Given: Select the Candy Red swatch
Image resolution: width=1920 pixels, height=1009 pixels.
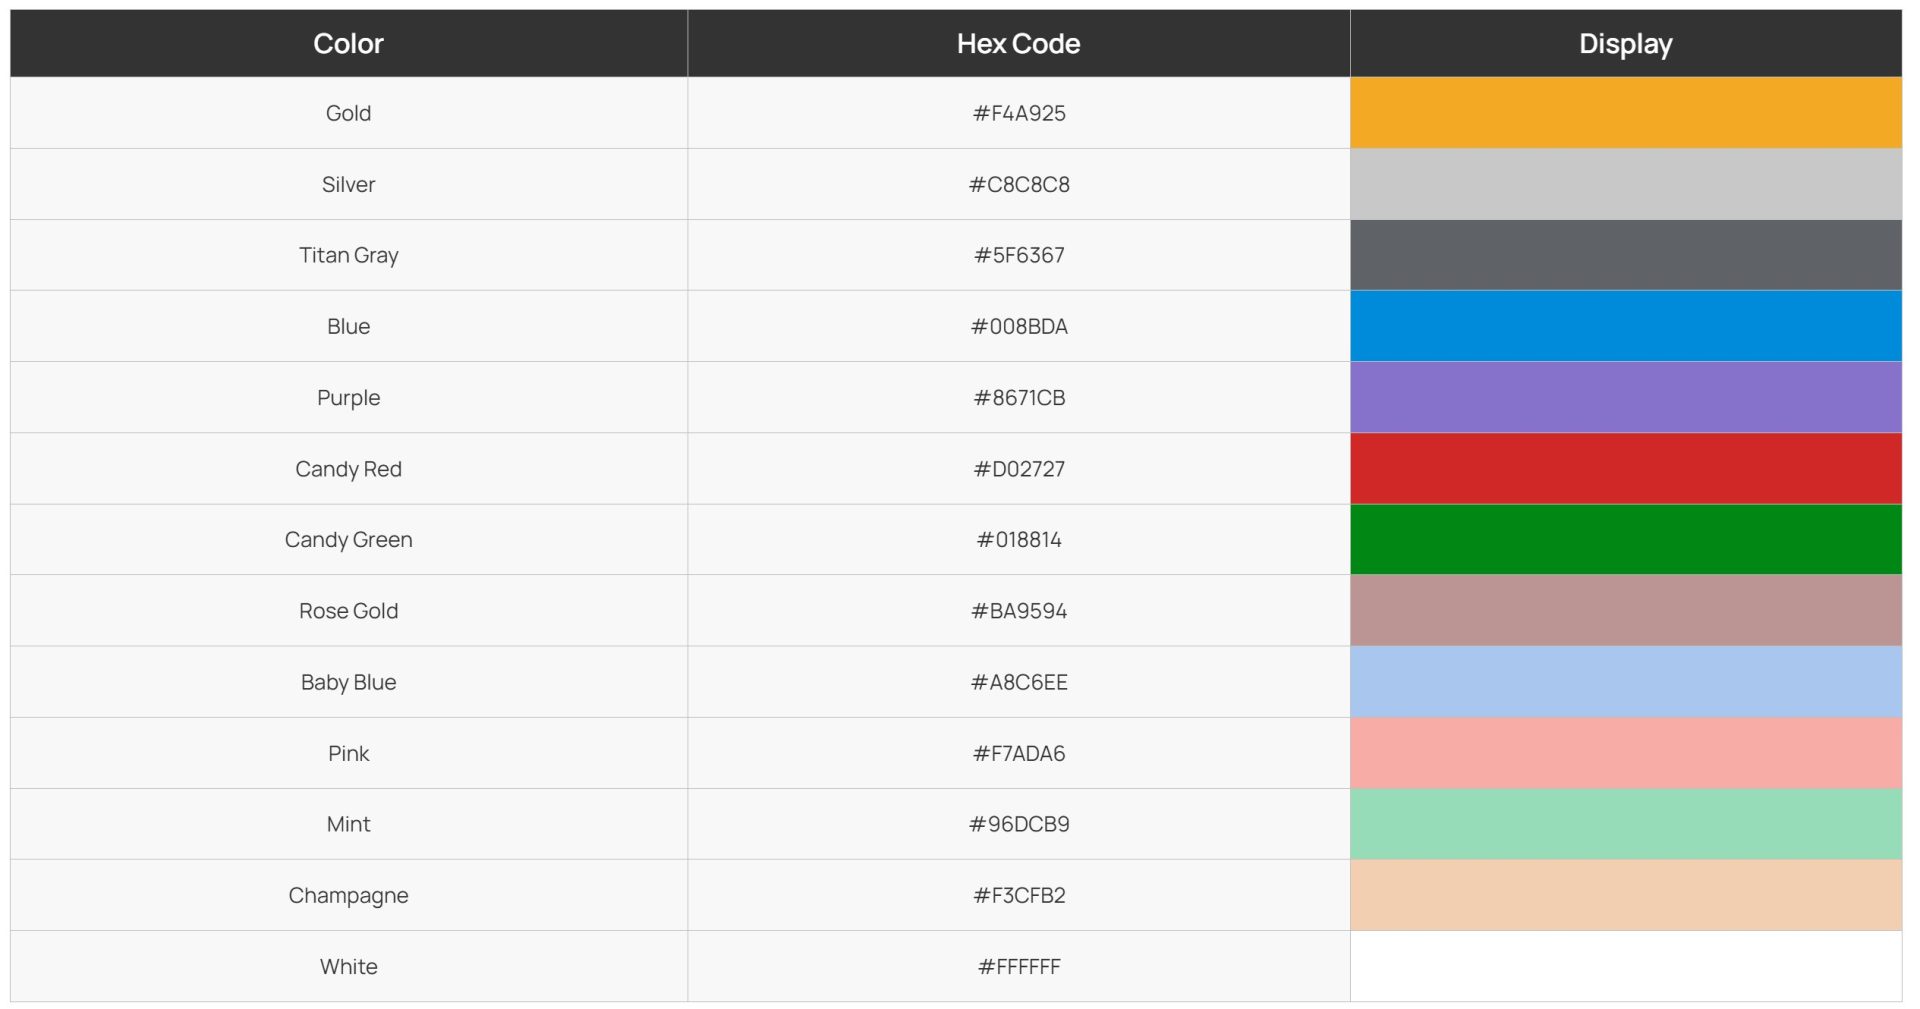Looking at the screenshot, I should click(x=1625, y=468).
